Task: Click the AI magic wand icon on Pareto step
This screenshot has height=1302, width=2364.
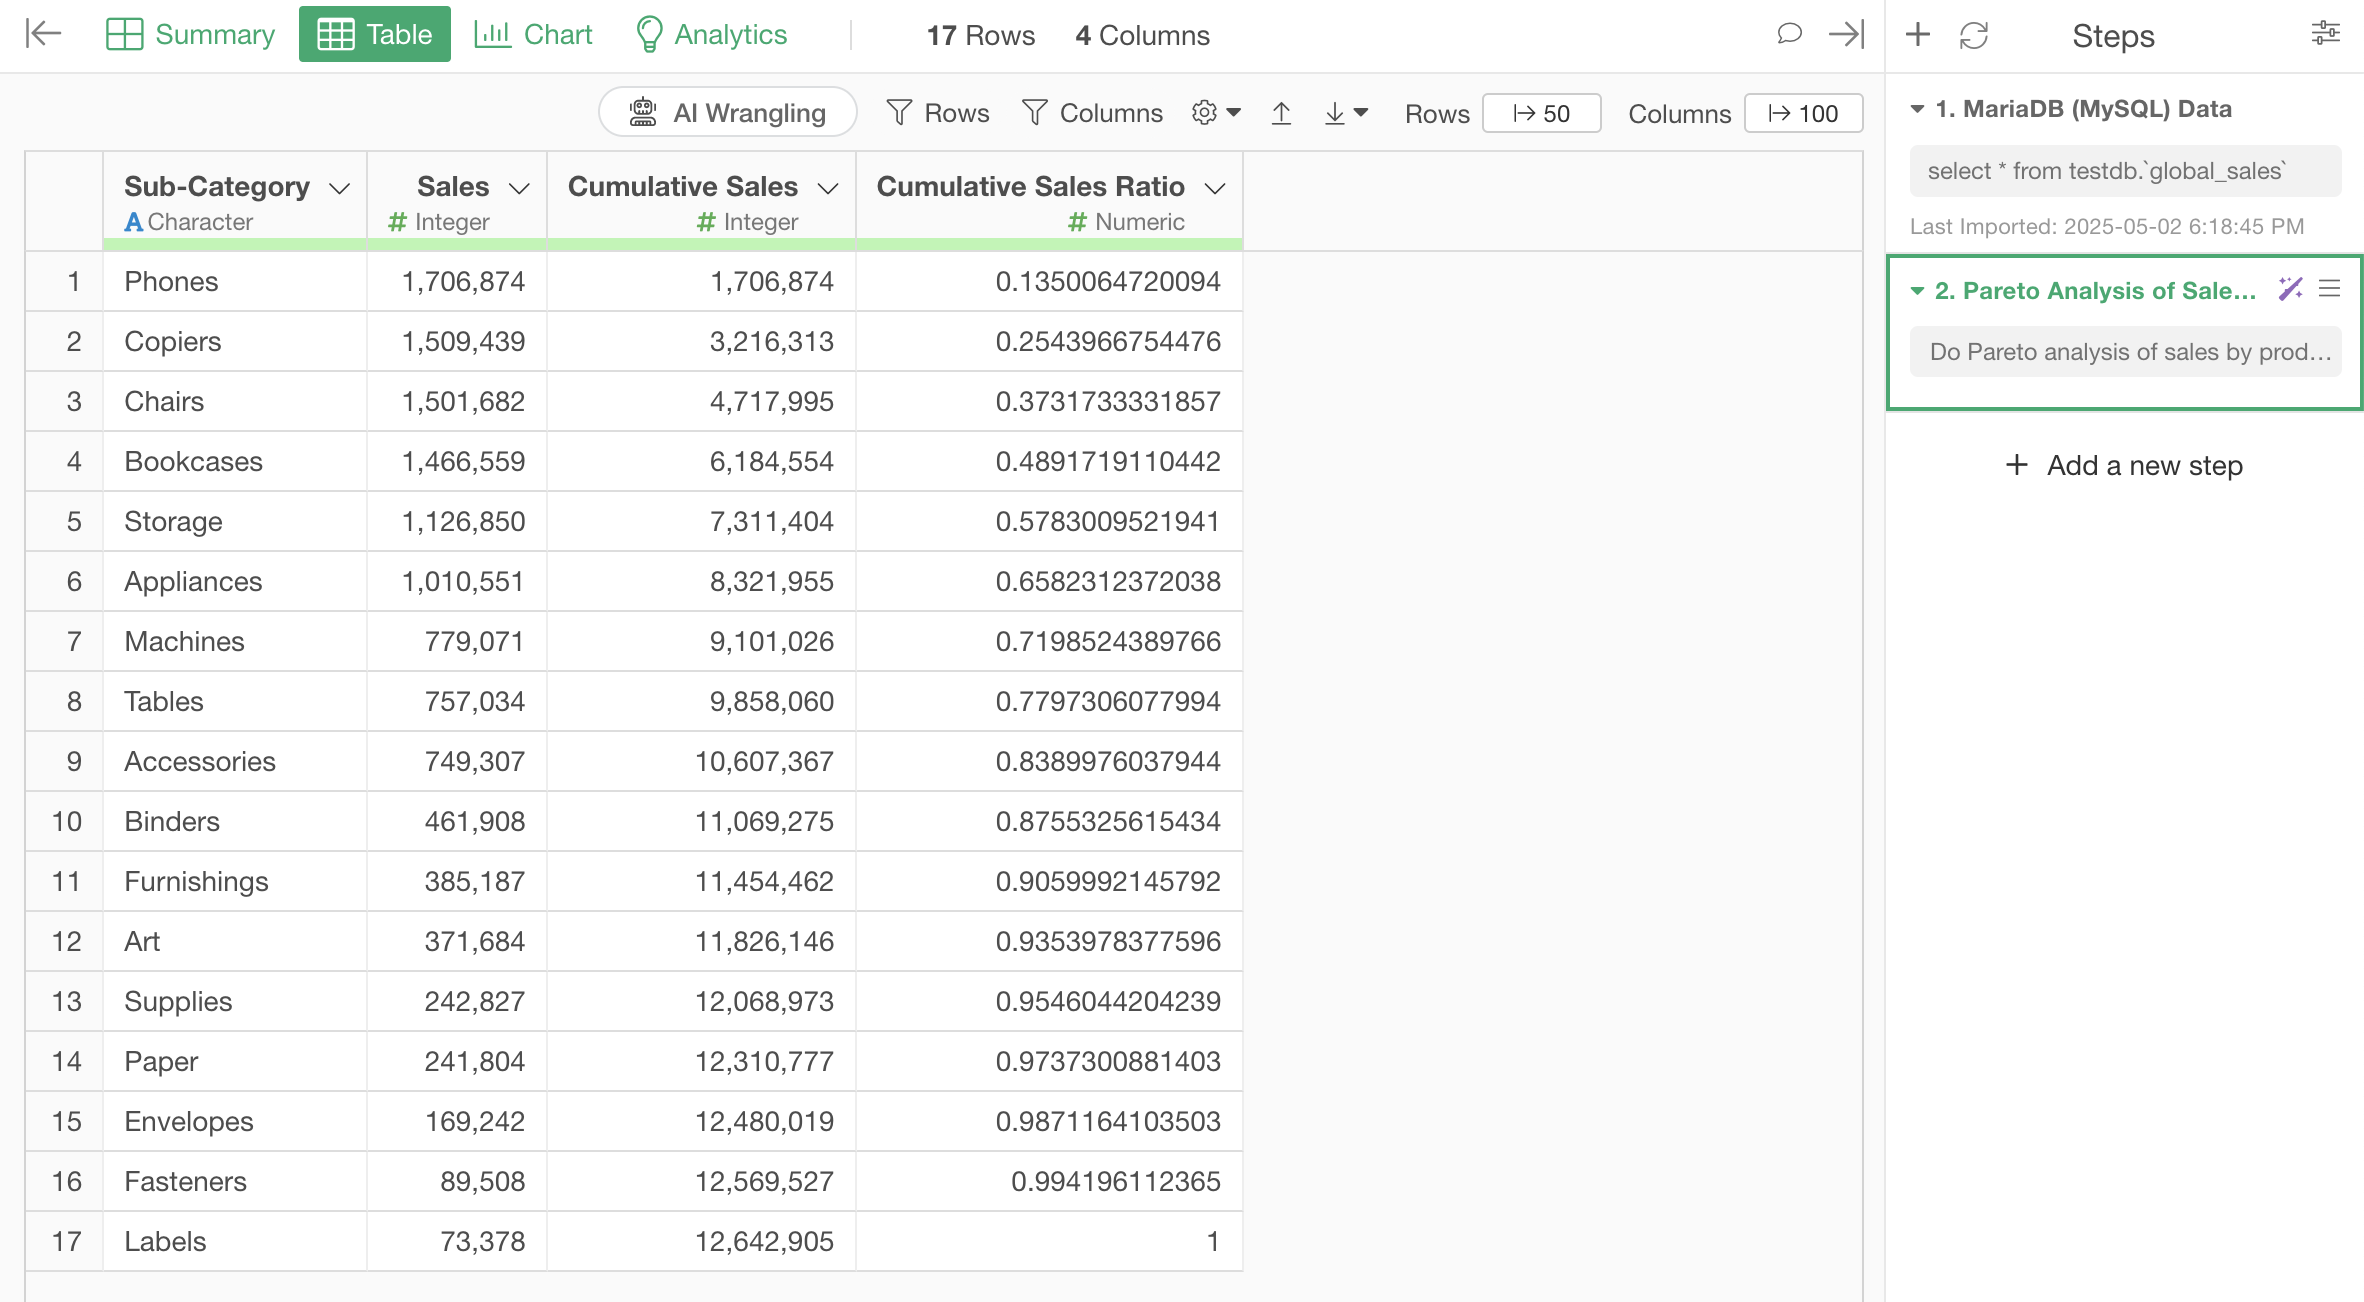Action: click(x=2290, y=290)
